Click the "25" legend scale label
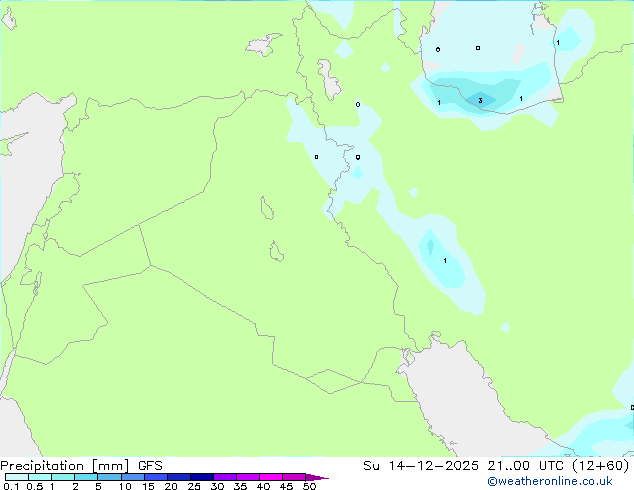Screen dimensions: 634x490 194,486
